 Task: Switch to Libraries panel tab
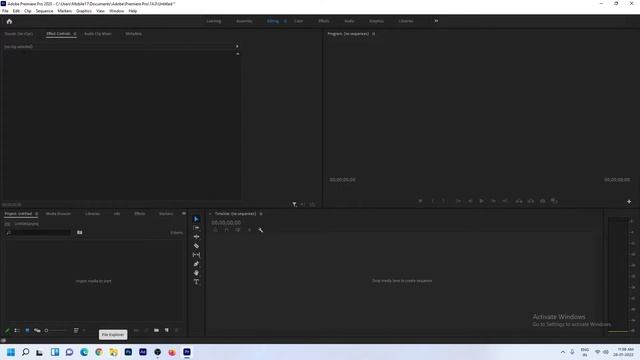[92, 214]
